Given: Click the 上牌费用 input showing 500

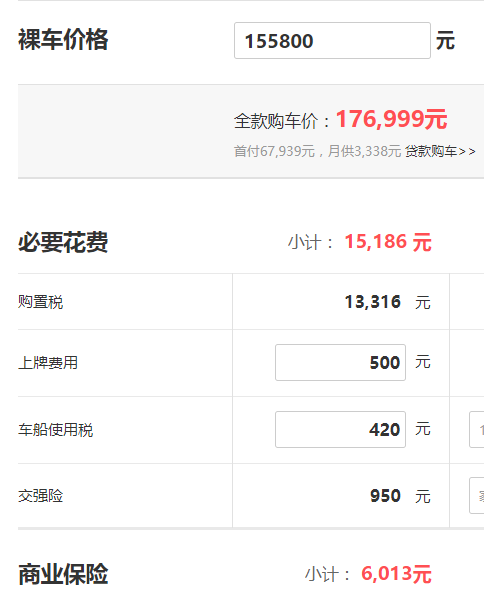Looking at the screenshot, I should (x=340, y=362).
